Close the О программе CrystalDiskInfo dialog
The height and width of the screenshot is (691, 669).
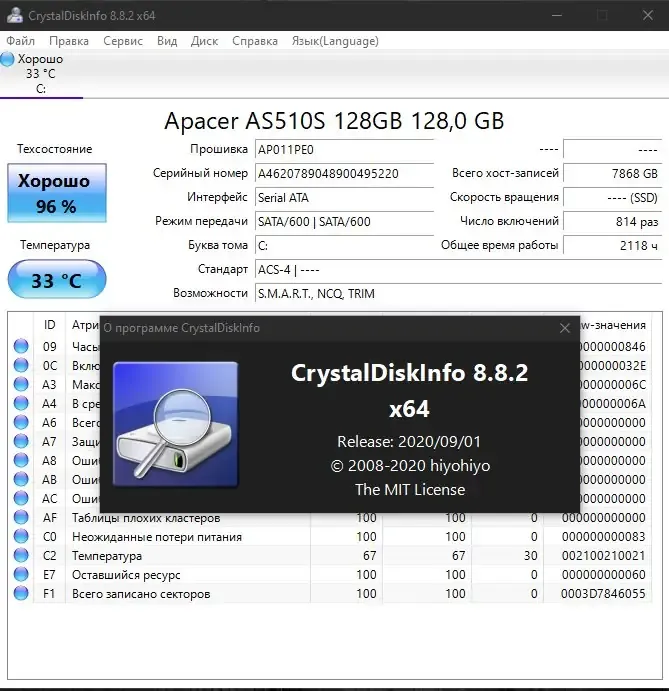[x=565, y=328]
